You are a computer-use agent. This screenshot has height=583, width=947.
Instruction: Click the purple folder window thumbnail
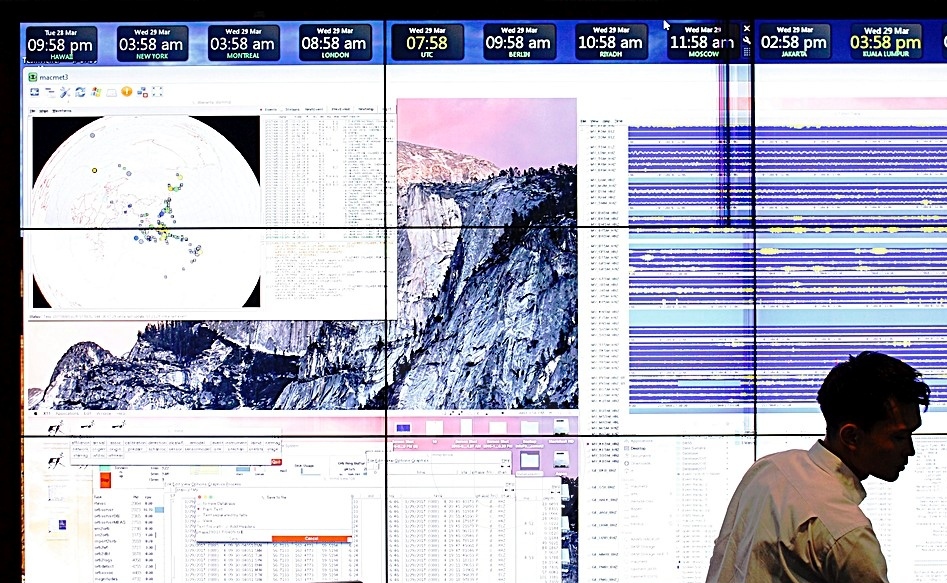coord(530,460)
